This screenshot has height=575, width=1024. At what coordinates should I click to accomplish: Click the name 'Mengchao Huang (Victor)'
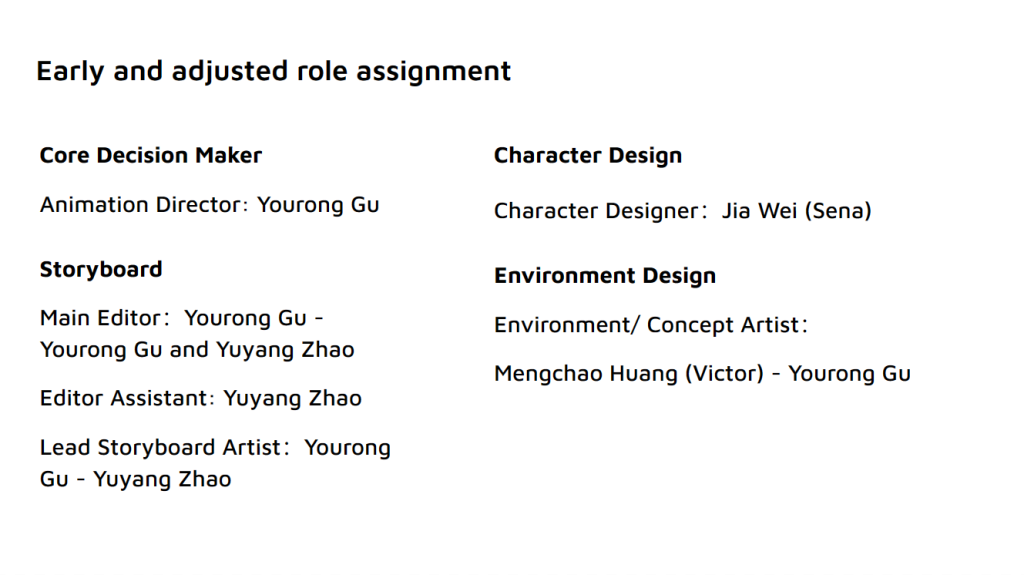[x=629, y=374]
